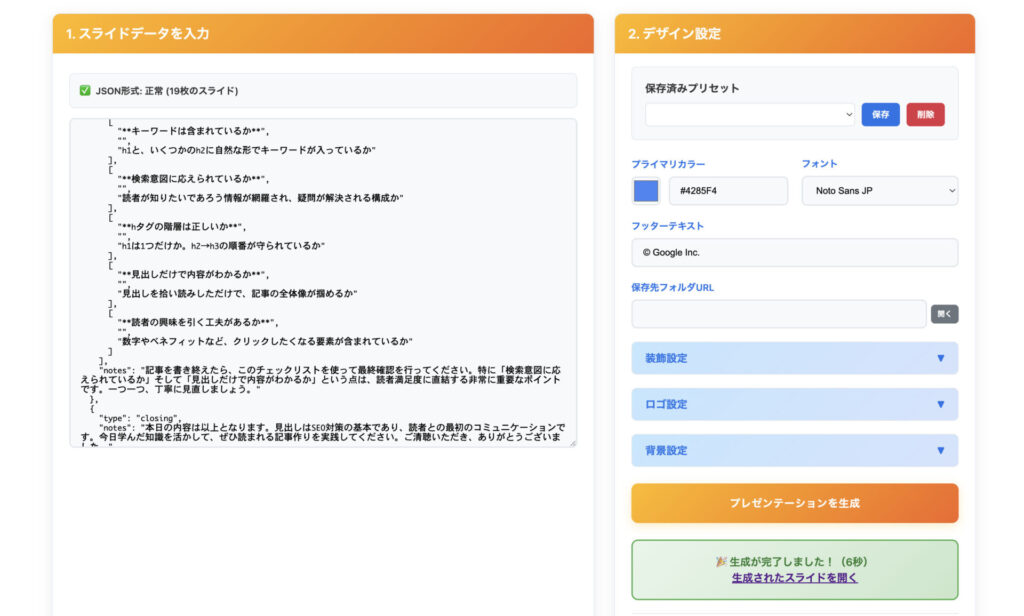
Task: Click the red 削除 button
Action: coord(925,115)
